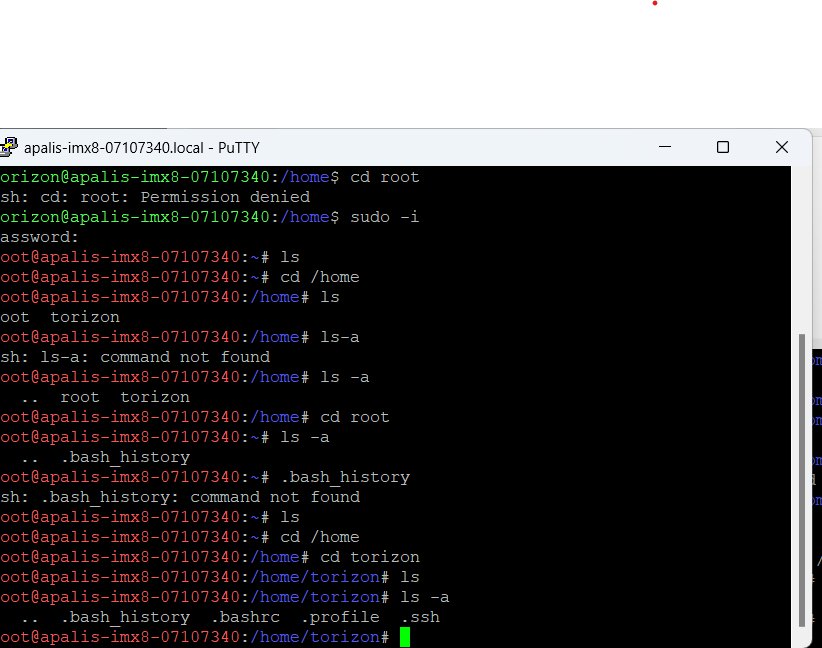
Task: Click '.. root torizon' listing output
Action: [x=105, y=397]
